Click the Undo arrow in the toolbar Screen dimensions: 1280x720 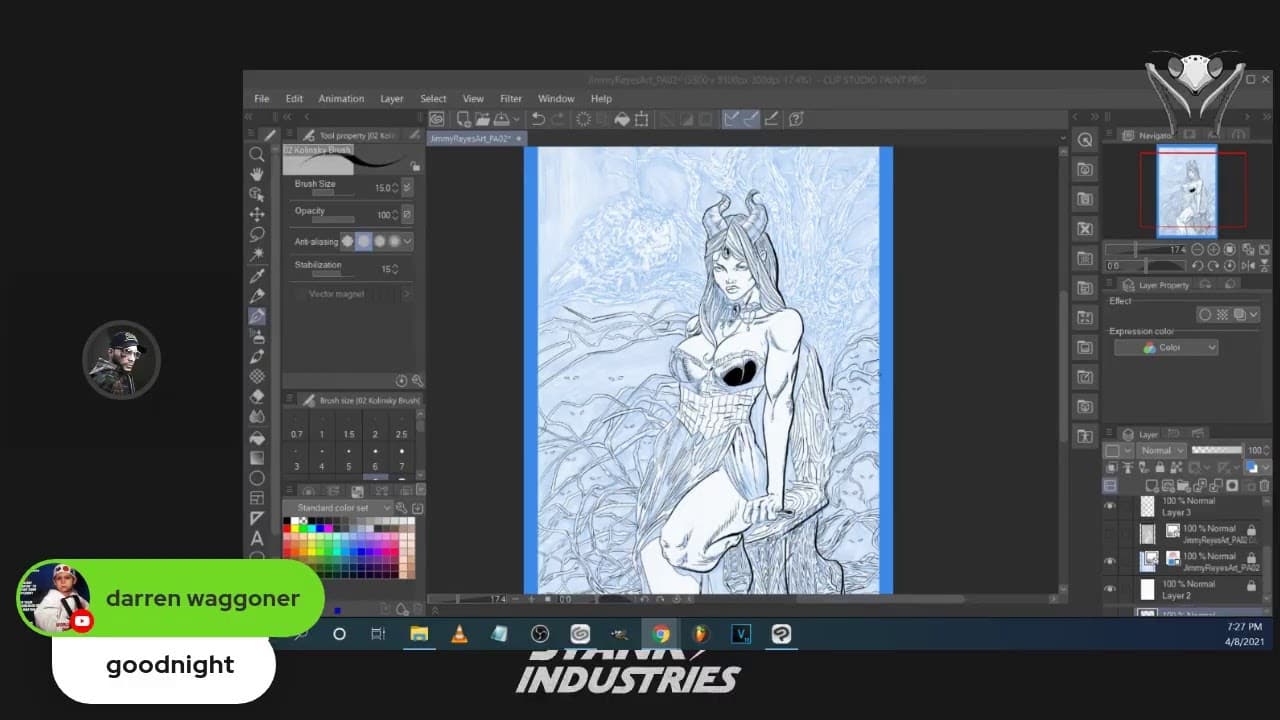tap(538, 119)
